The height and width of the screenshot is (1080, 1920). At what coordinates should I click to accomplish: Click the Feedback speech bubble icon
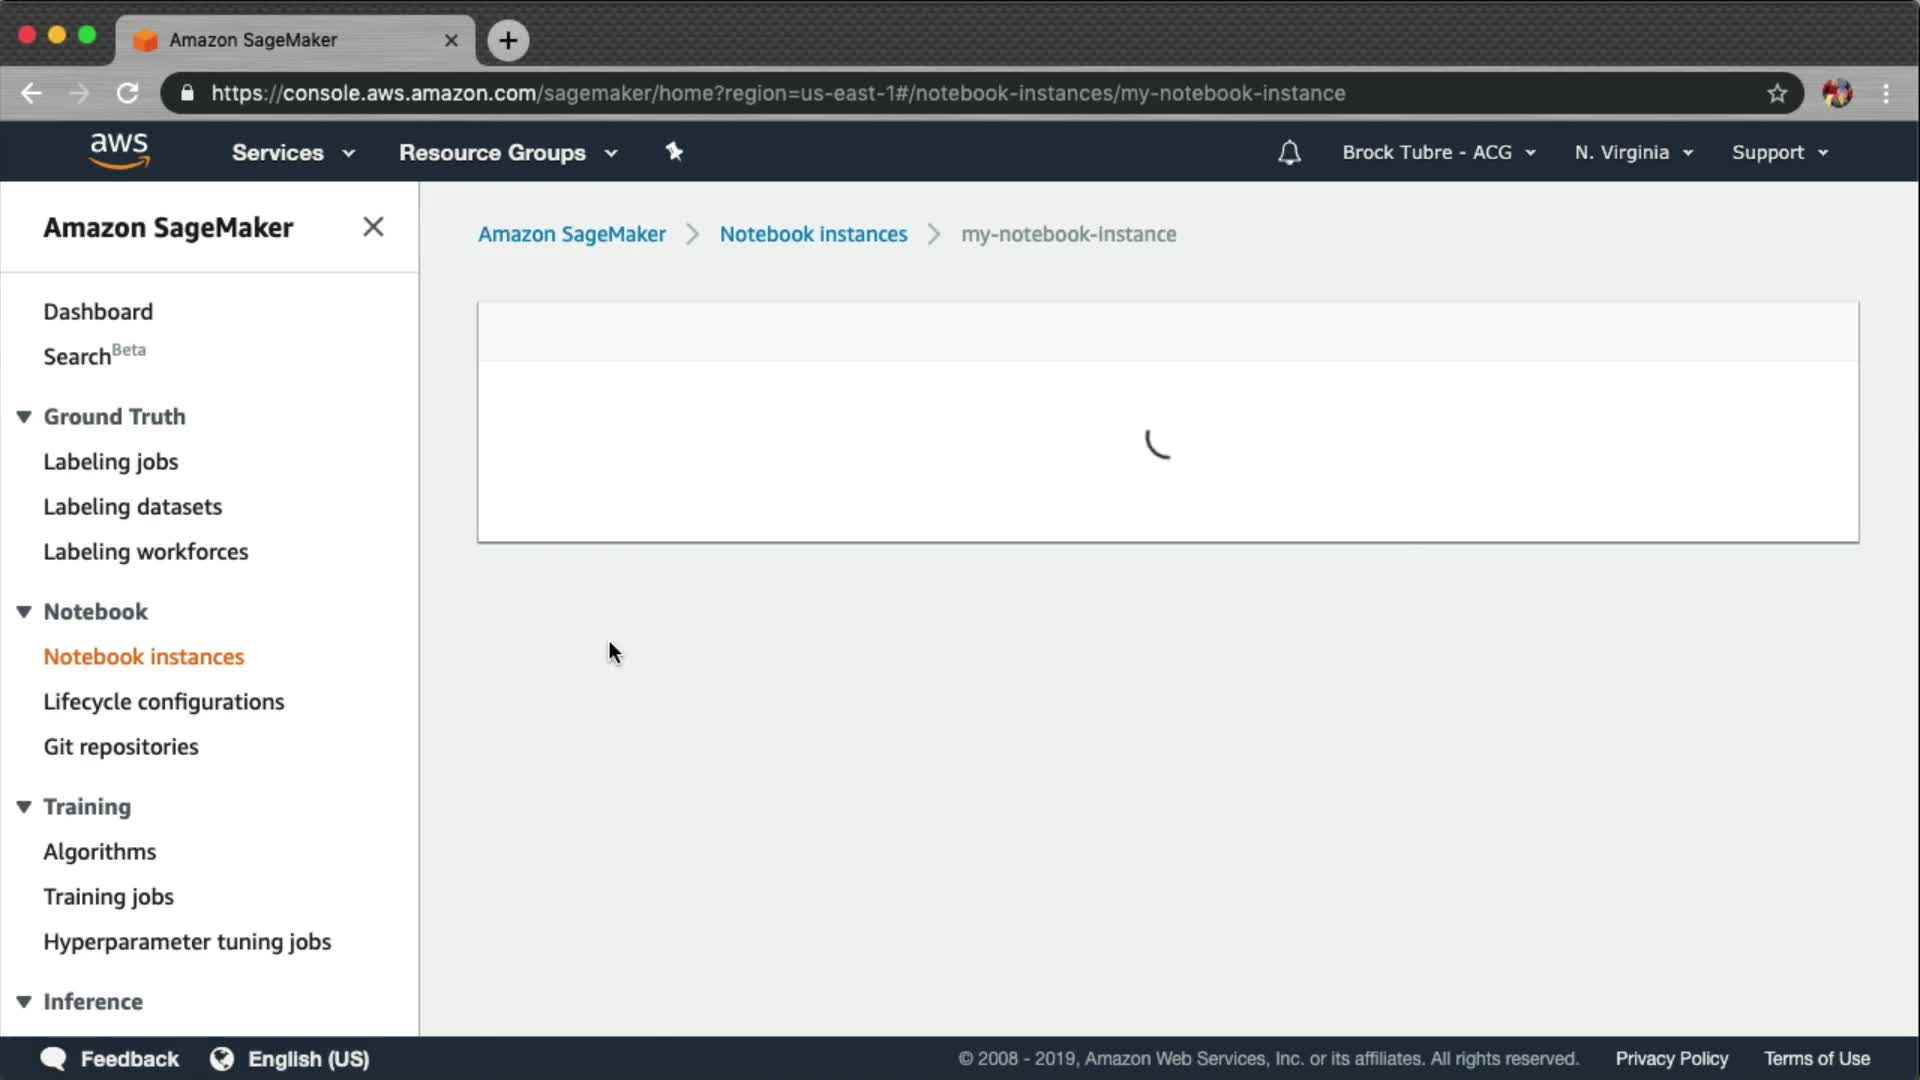(x=53, y=1059)
